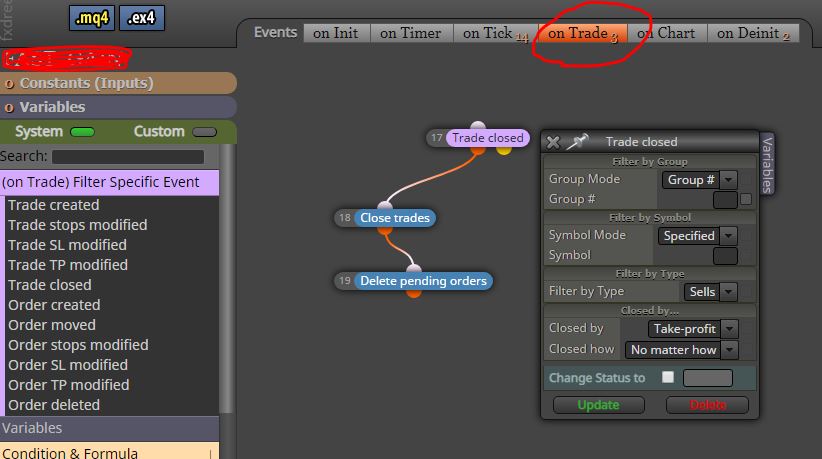Select the Trade closed node 17
Viewport: 822px width, 459px height.
coord(488,138)
